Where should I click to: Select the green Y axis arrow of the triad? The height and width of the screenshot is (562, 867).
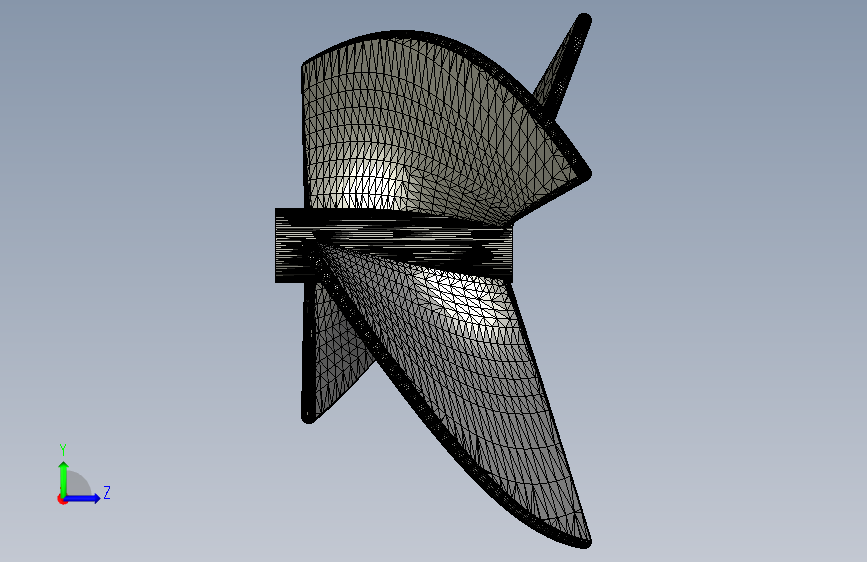tap(64, 478)
